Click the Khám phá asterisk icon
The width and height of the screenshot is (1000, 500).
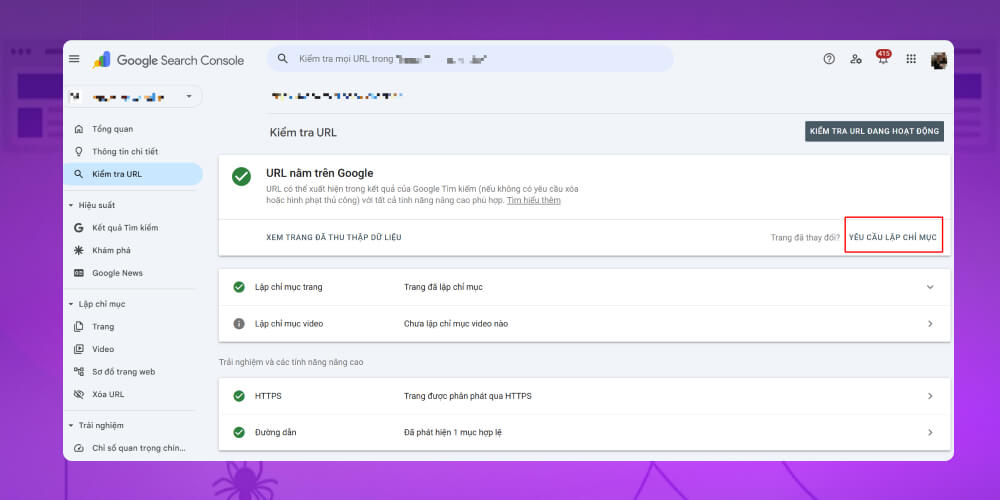click(78, 250)
